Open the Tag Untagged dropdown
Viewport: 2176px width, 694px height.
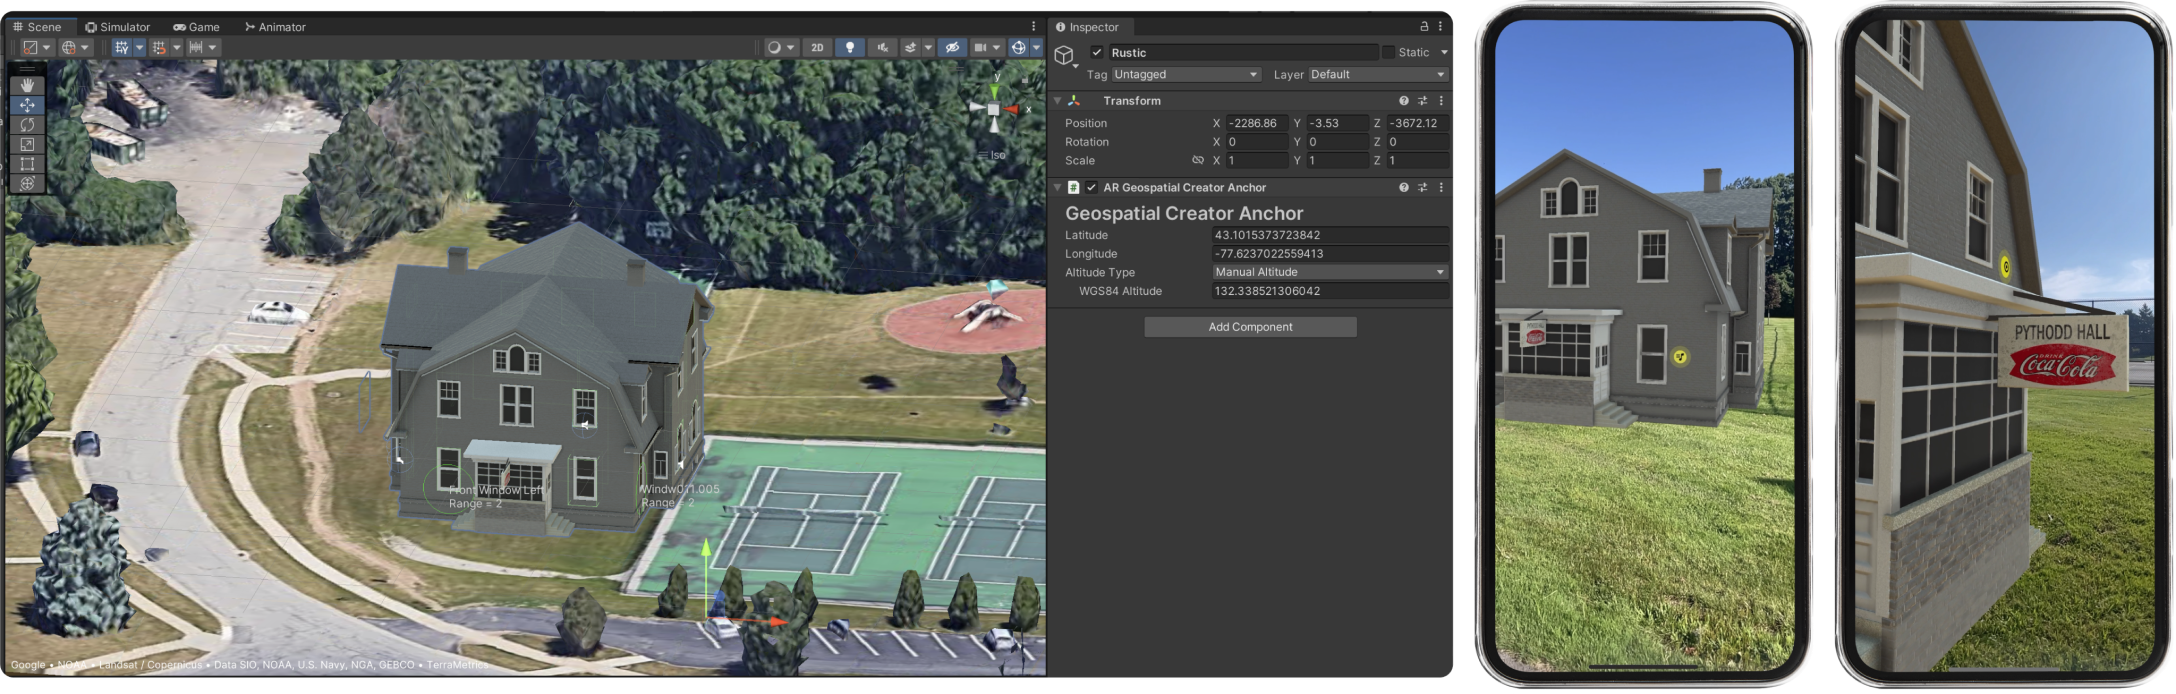point(1186,75)
